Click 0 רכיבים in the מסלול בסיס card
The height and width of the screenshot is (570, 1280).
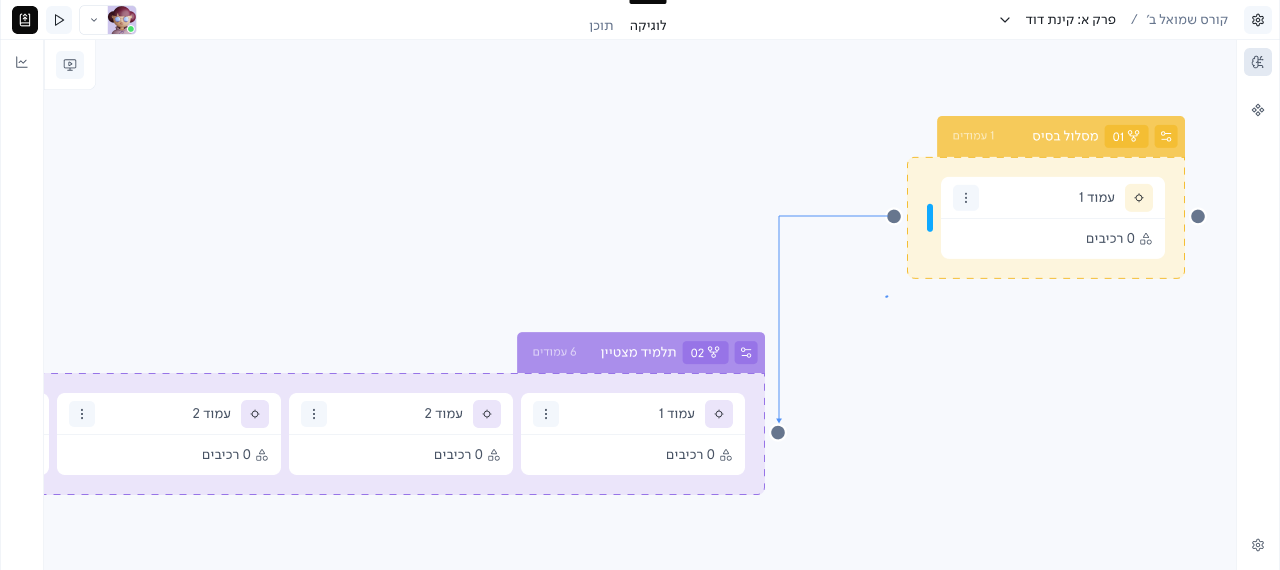(x=1119, y=239)
